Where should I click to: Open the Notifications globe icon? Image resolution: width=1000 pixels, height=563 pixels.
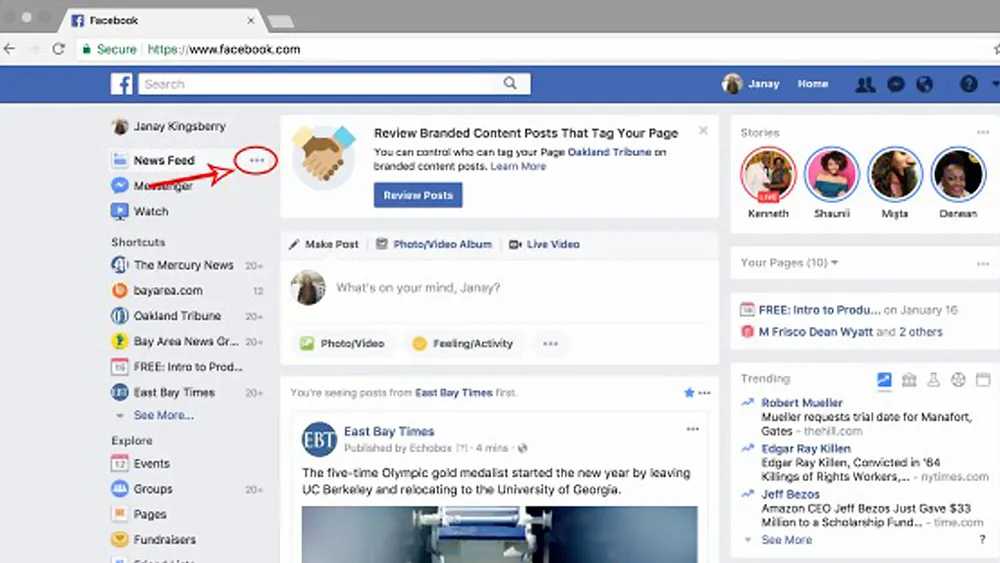tap(924, 84)
